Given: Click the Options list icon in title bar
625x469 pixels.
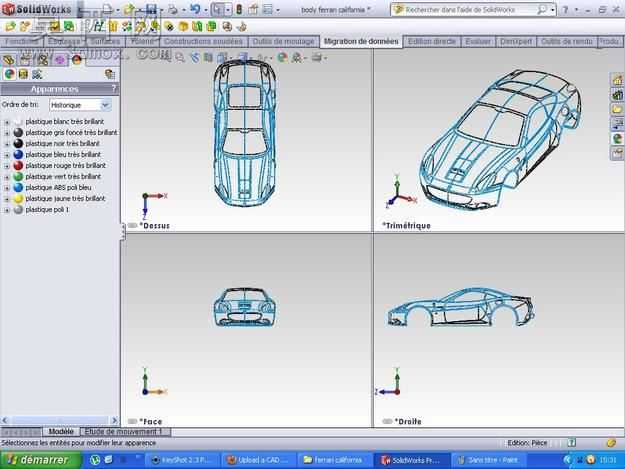Looking at the screenshot, I should [x=268, y=9].
